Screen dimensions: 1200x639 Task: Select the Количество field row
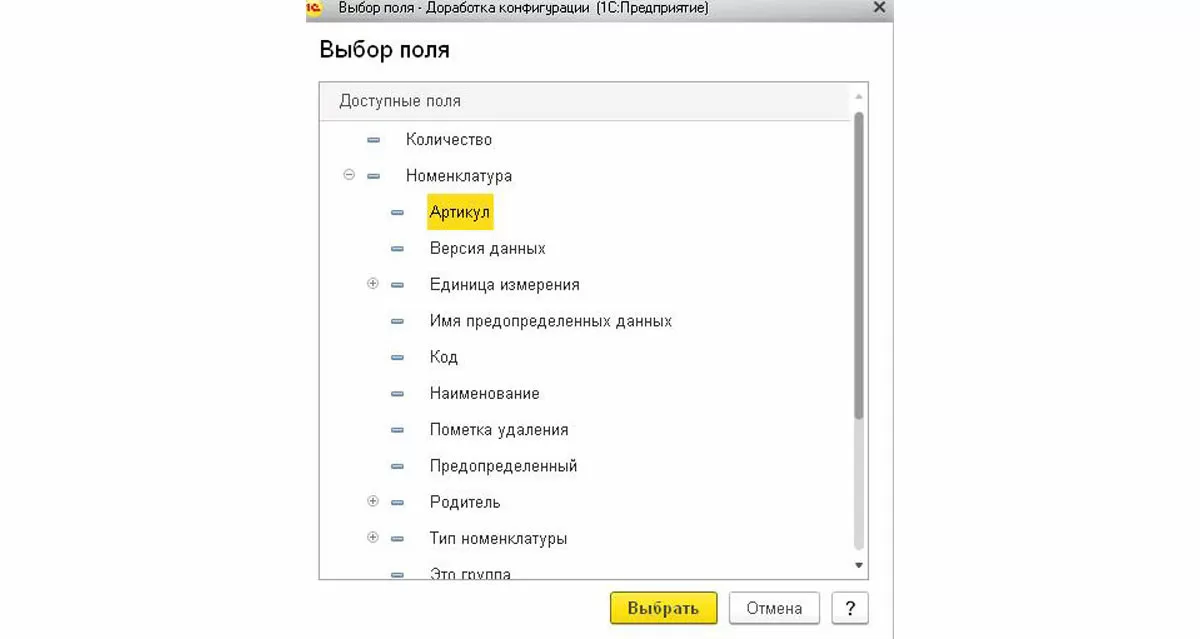coord(448,140)
